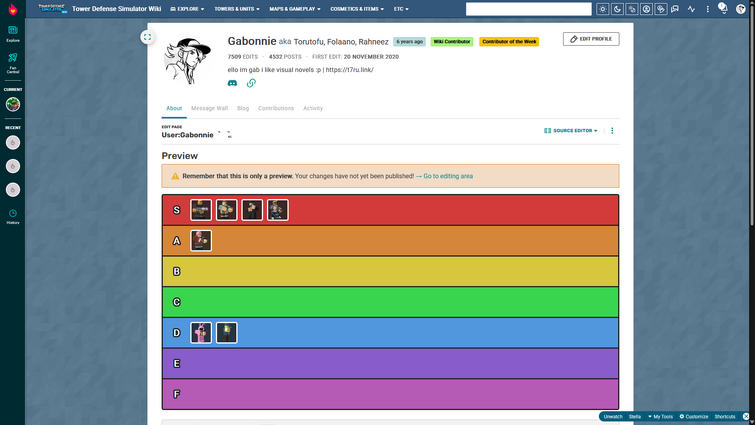755x425 pixels.
Task: Click Unwatch in the bottom toolbar
Action: [x=613, y=416]
